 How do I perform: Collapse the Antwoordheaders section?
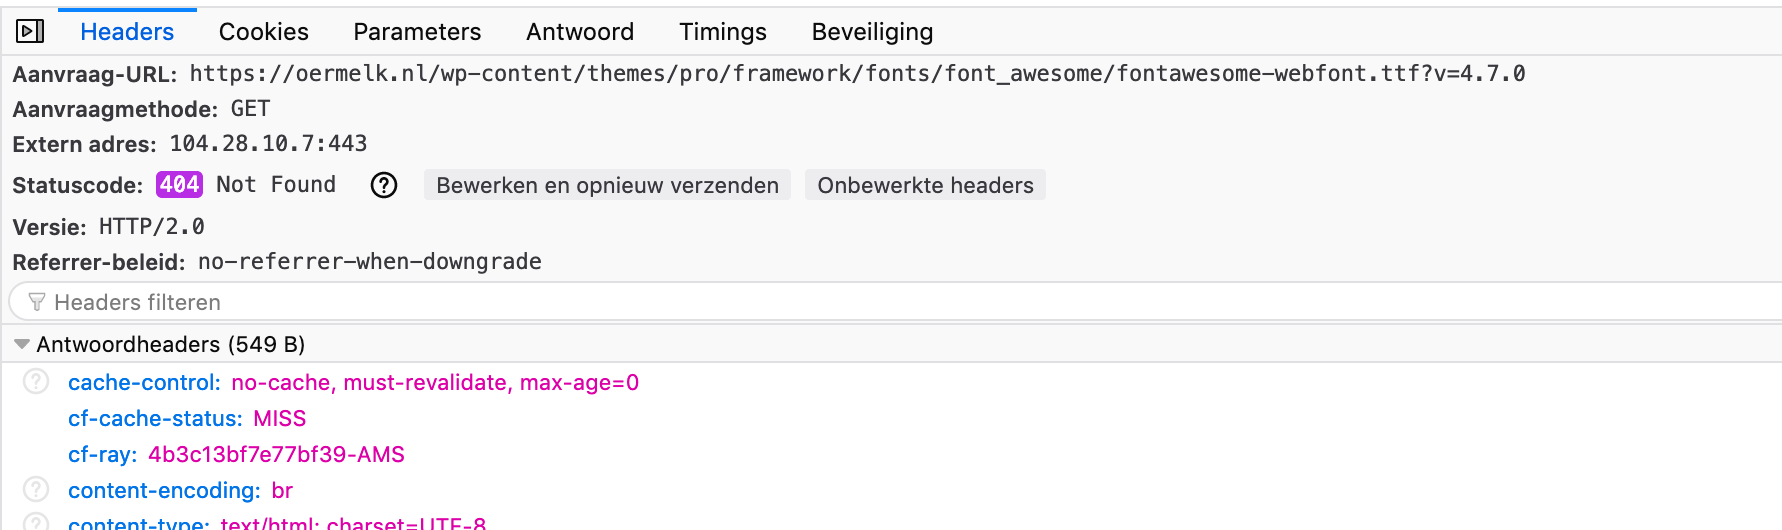21,344
